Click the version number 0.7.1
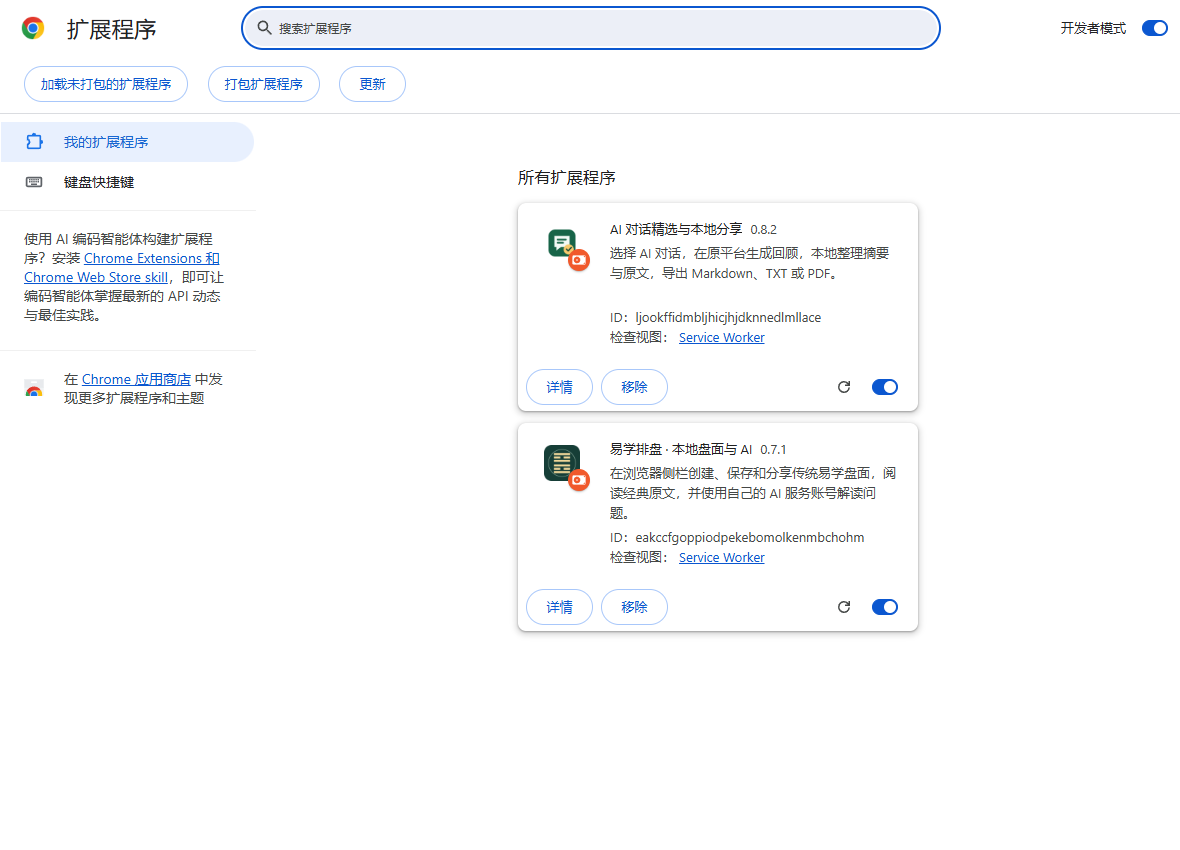Screen dimensions: 1180x850 coord(773,449)
